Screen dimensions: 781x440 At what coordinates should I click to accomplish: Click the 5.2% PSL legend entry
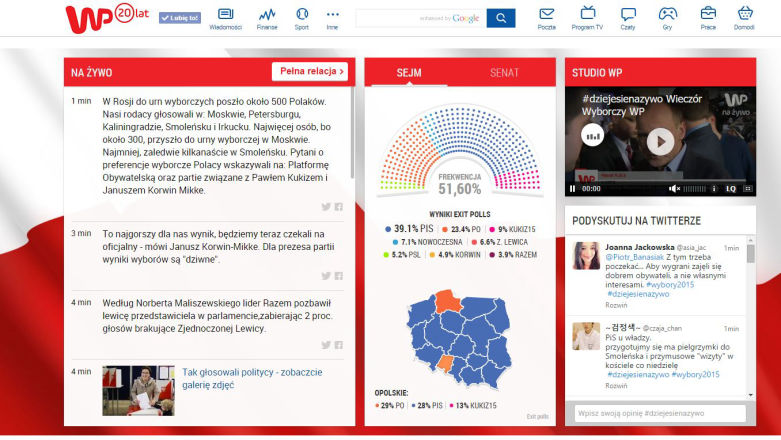[x=401, y=255]
